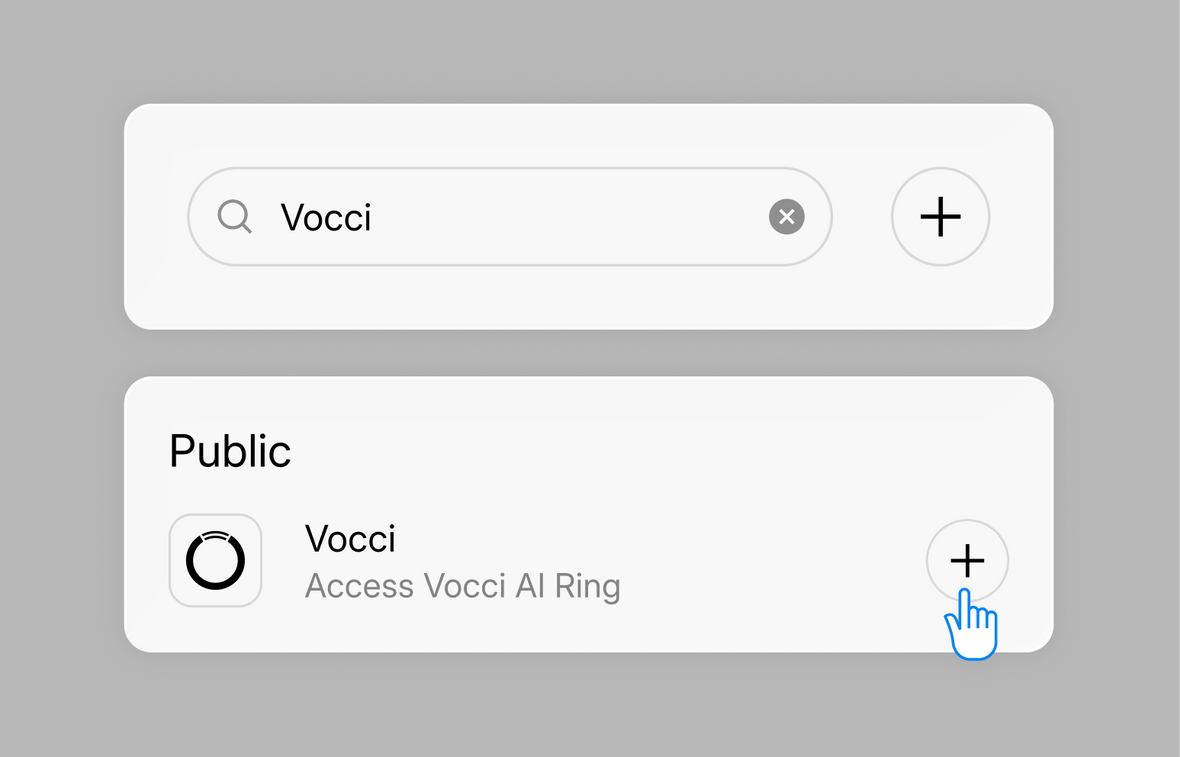Click the circular plus next to Access Vocci AI Ring
The height and width of the screenshot is (757, 1180).
click(x=967, y=561)
